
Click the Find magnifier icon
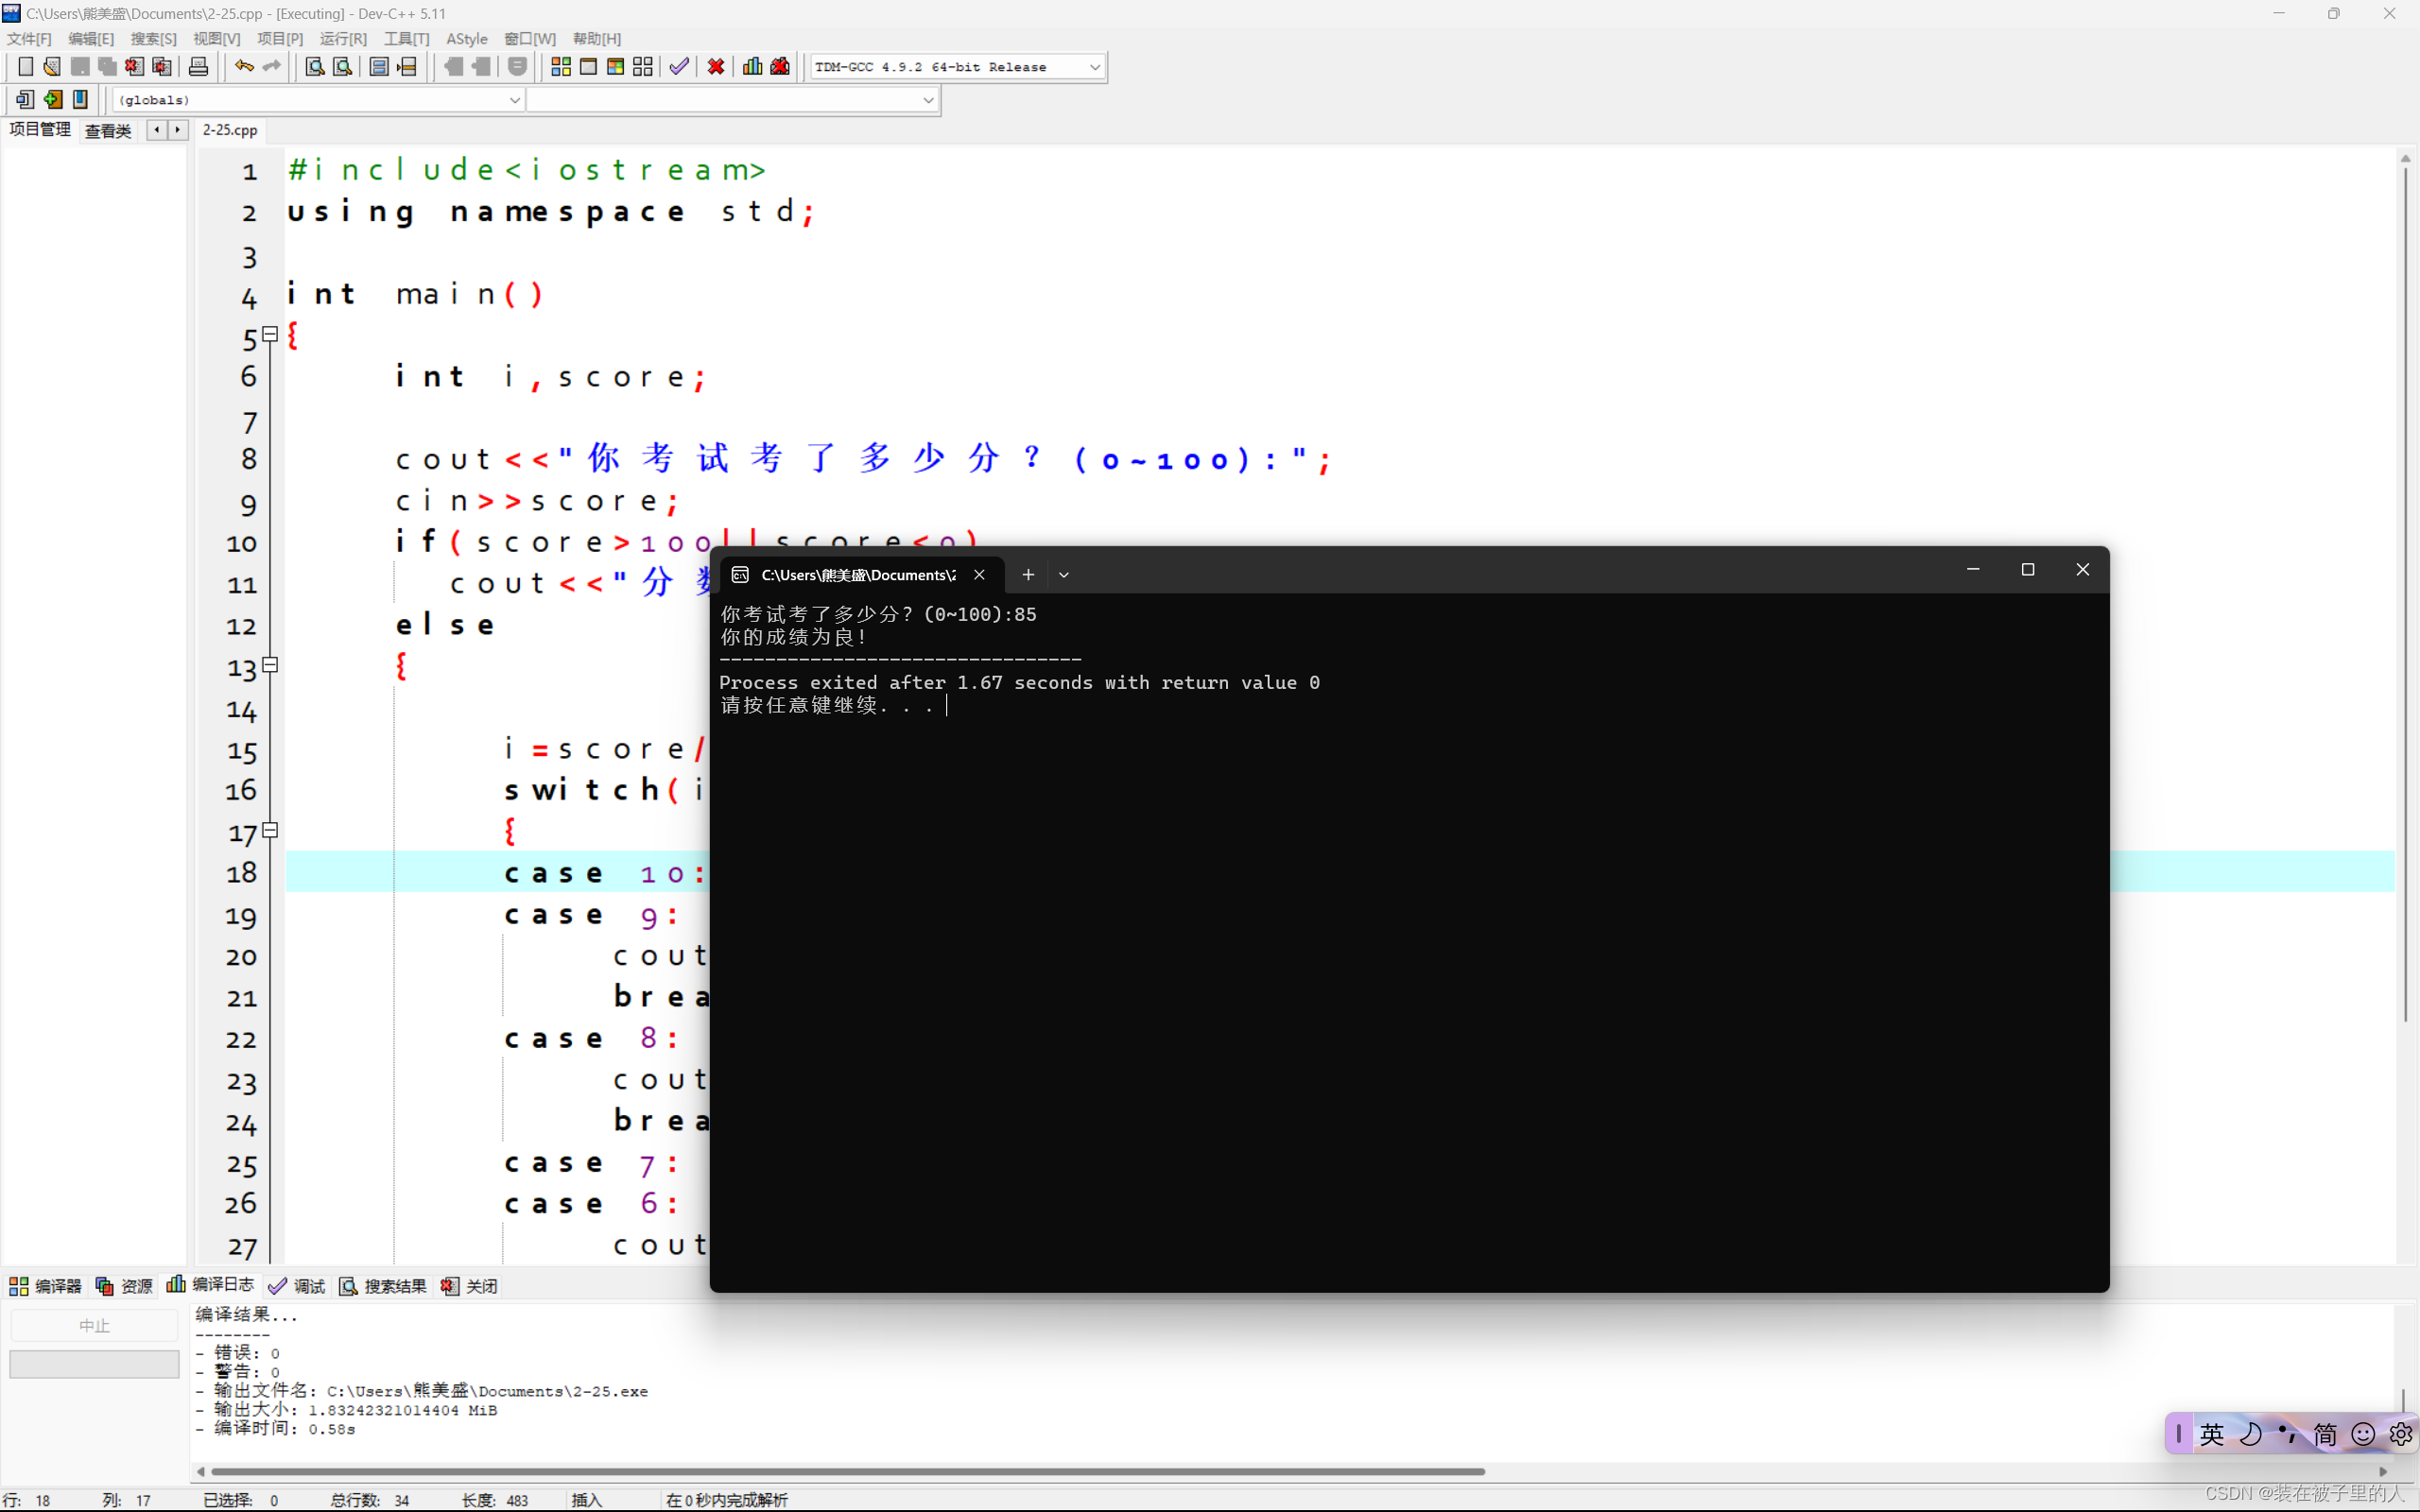[314, 67]
